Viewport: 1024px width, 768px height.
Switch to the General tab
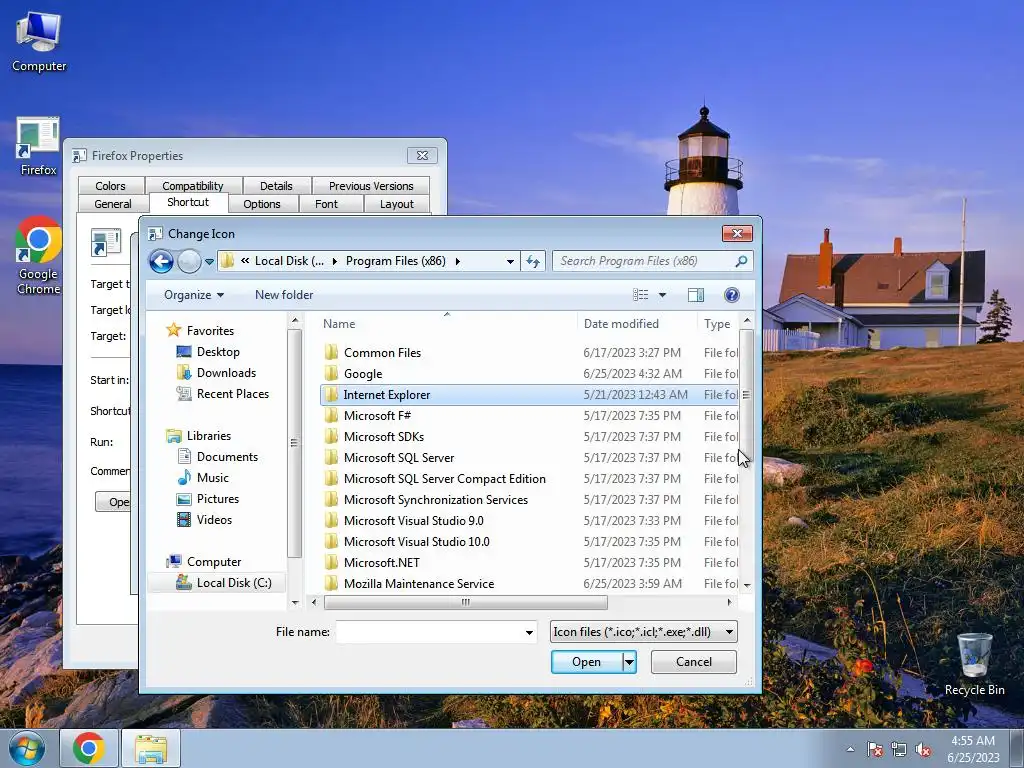click(x=112, y=204)
